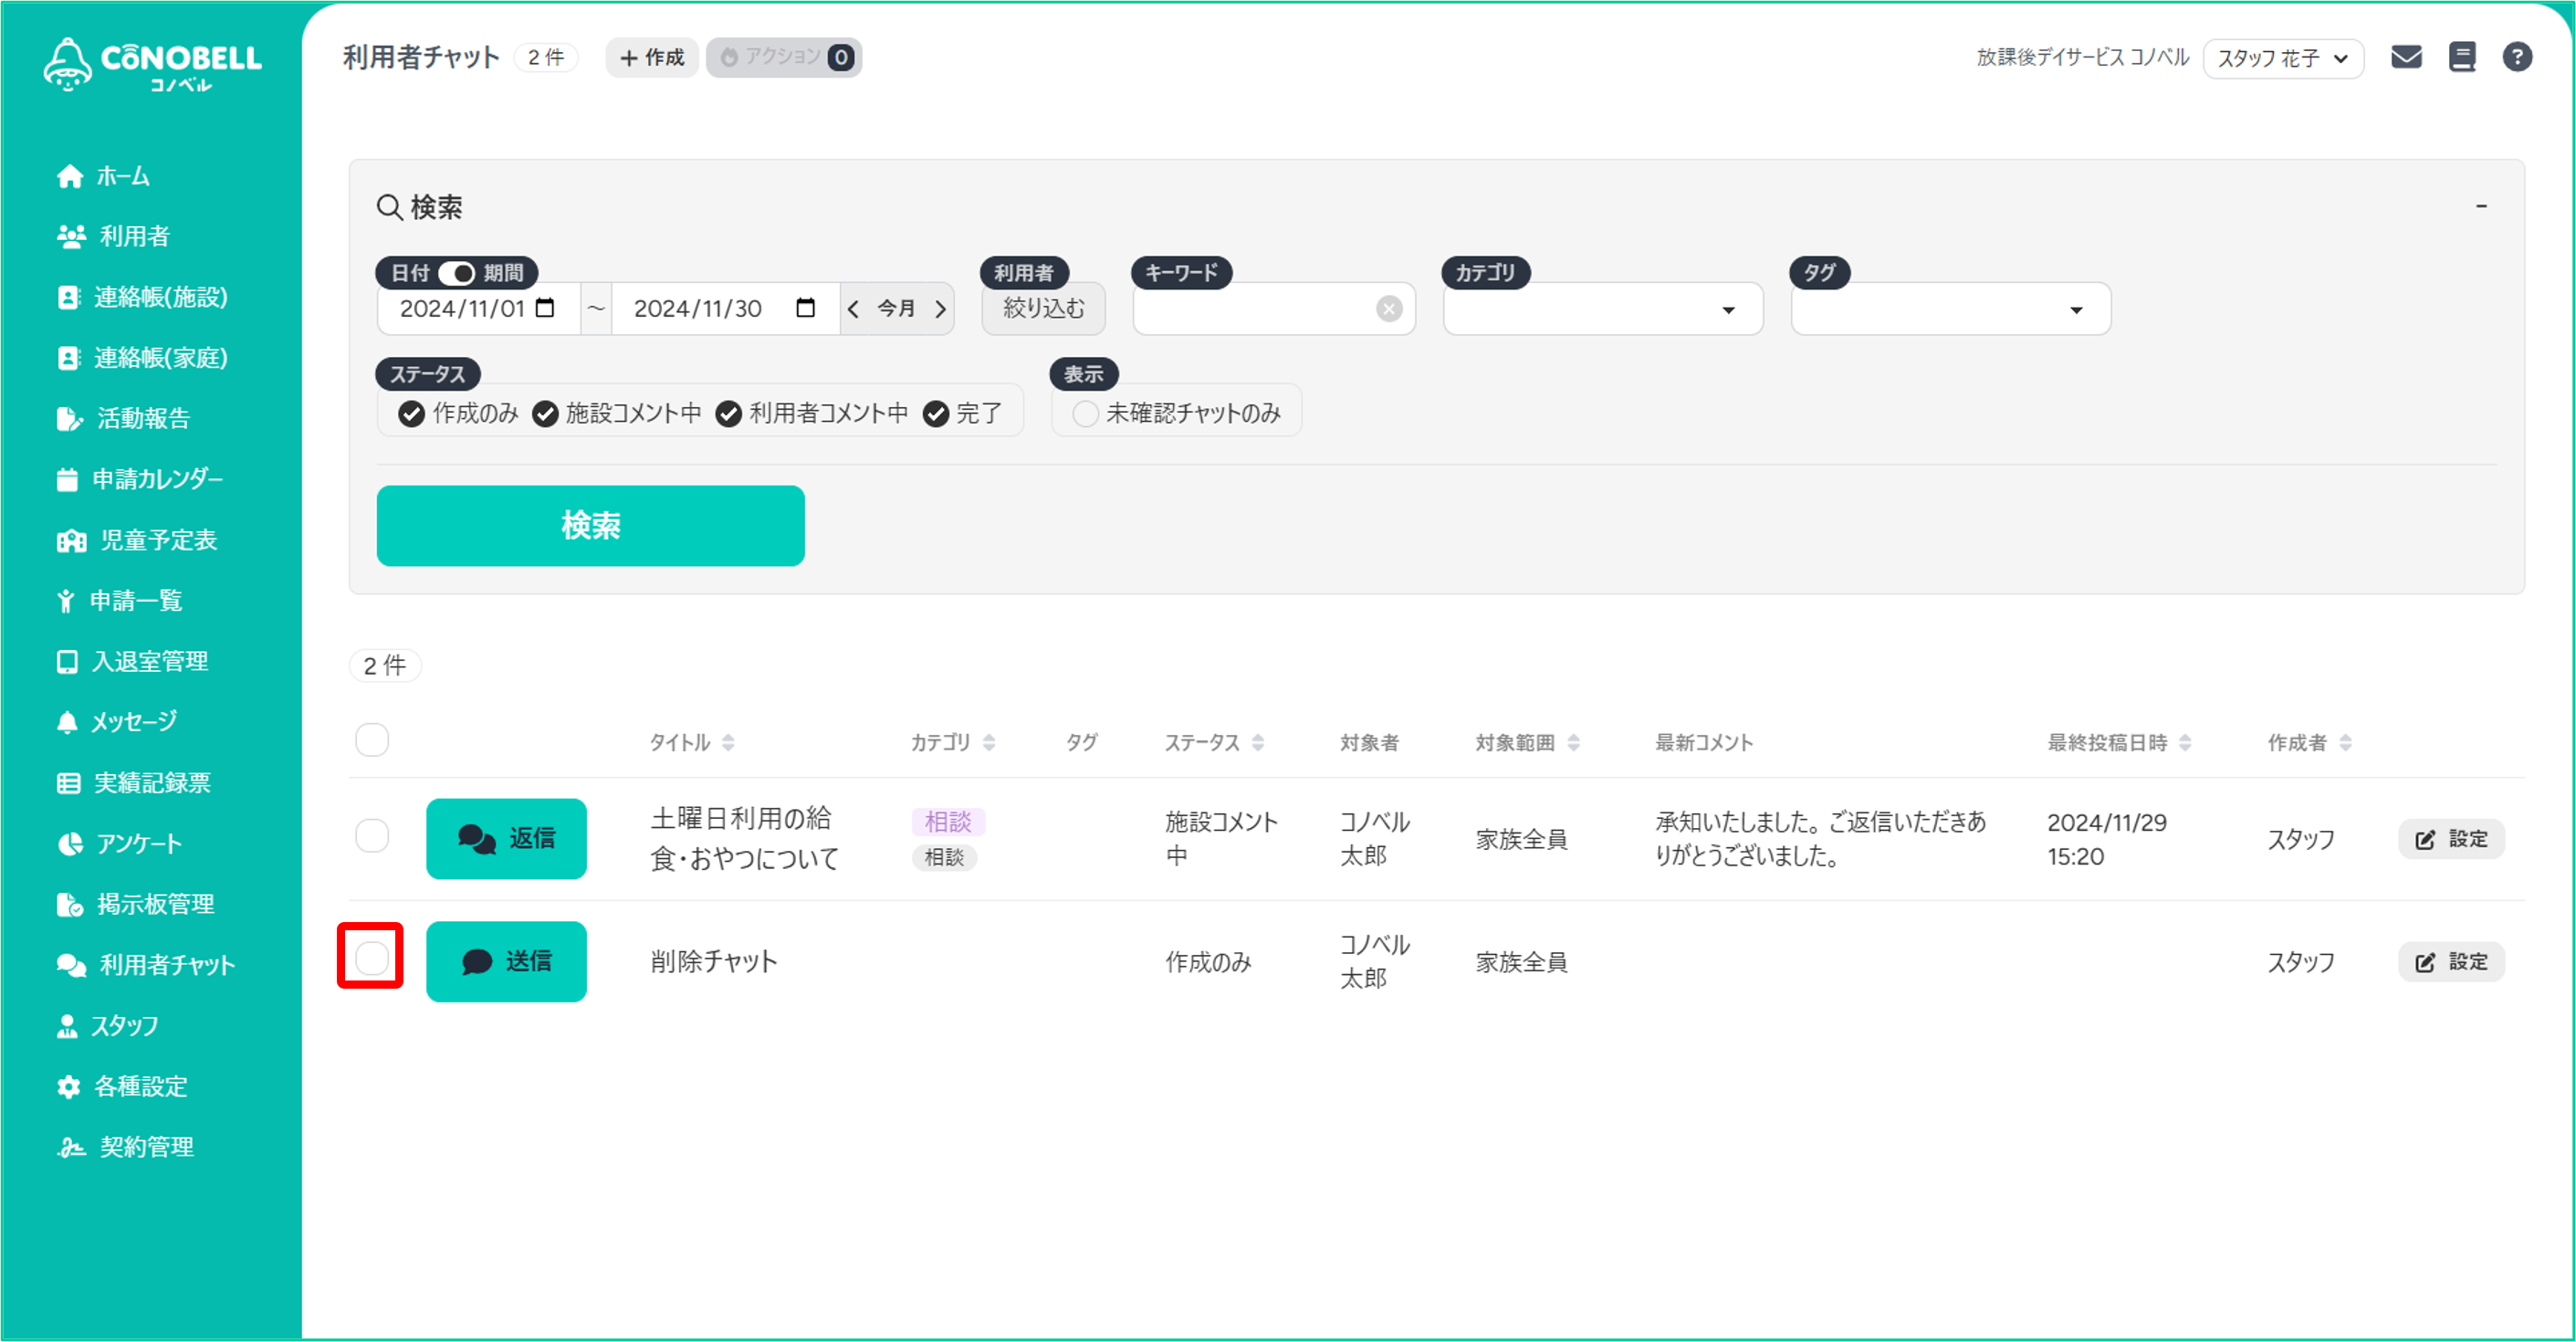Clear the keyword field with X icon
The width and height of the screenshot is (2576, 1342).
(1388, 309)
